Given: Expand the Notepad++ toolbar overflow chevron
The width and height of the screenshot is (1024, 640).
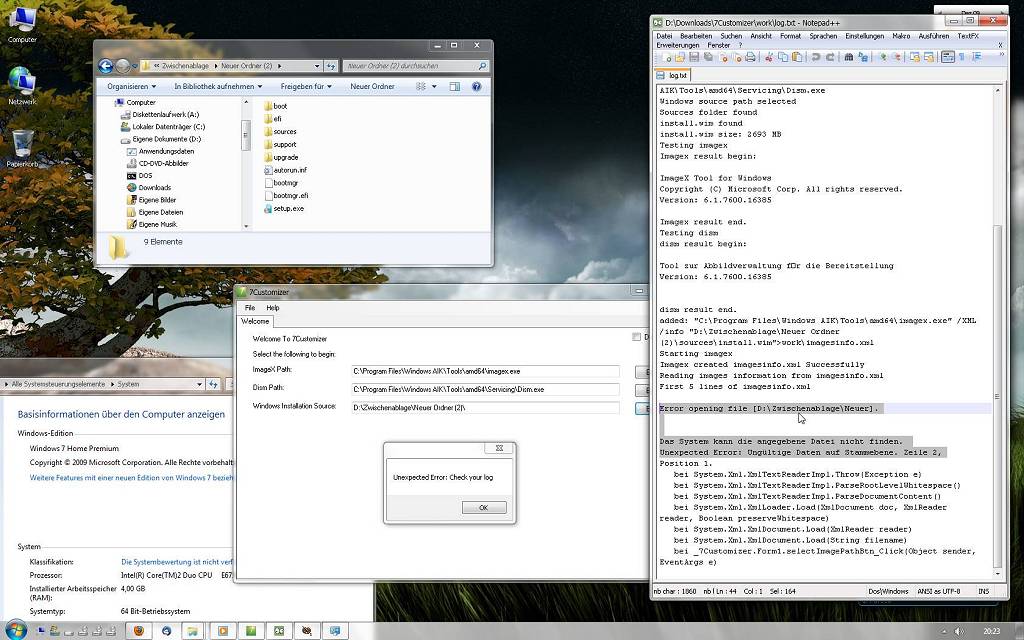Looking at the screenshot, I should coord(1001,56).
